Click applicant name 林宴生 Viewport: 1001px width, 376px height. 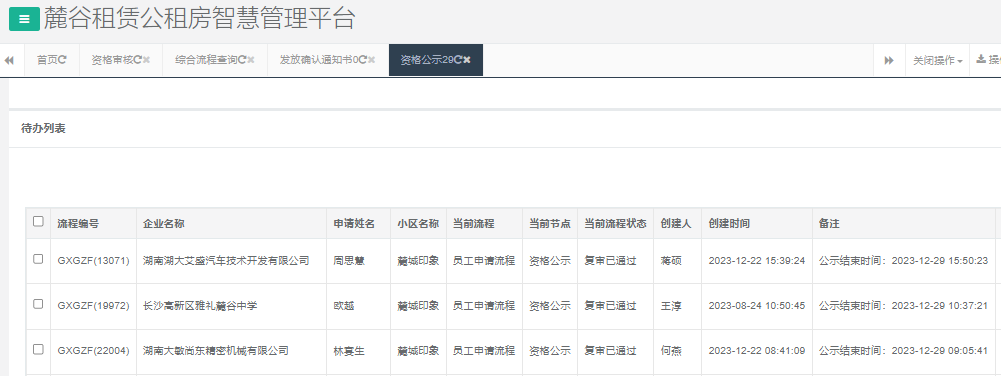349,350
